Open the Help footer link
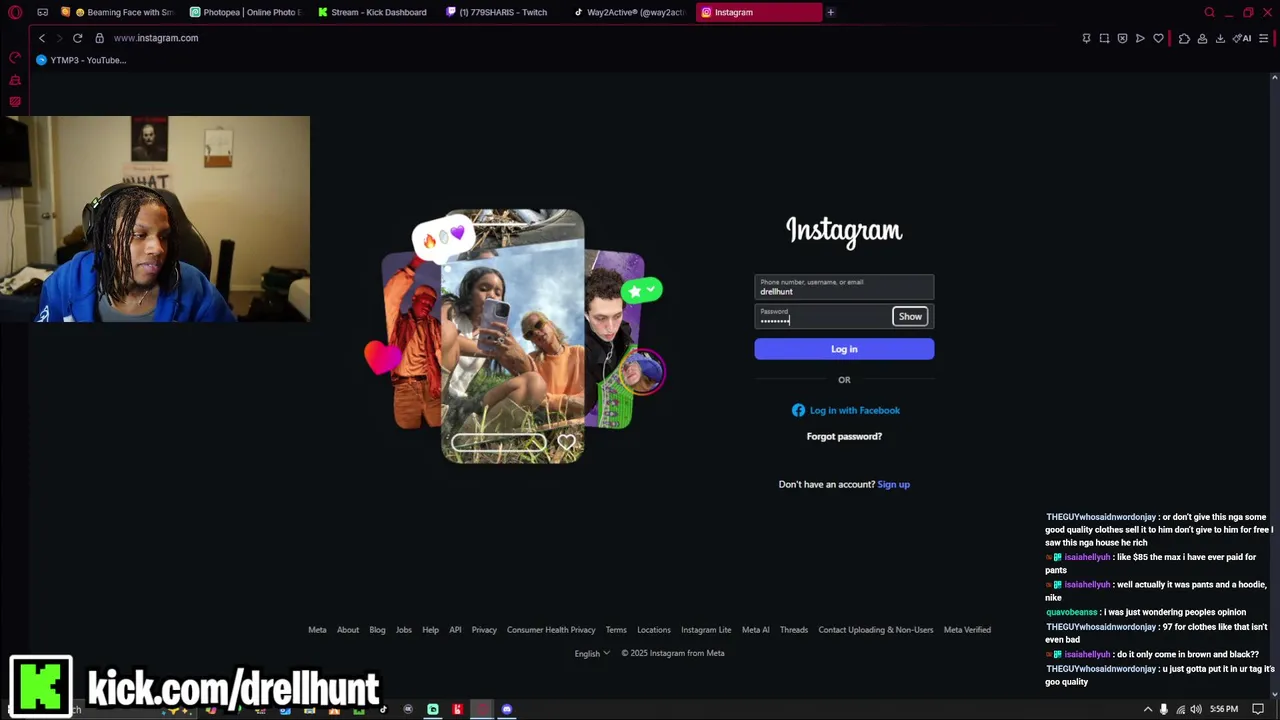This screenshot has width=1280, height=720. 430,630
